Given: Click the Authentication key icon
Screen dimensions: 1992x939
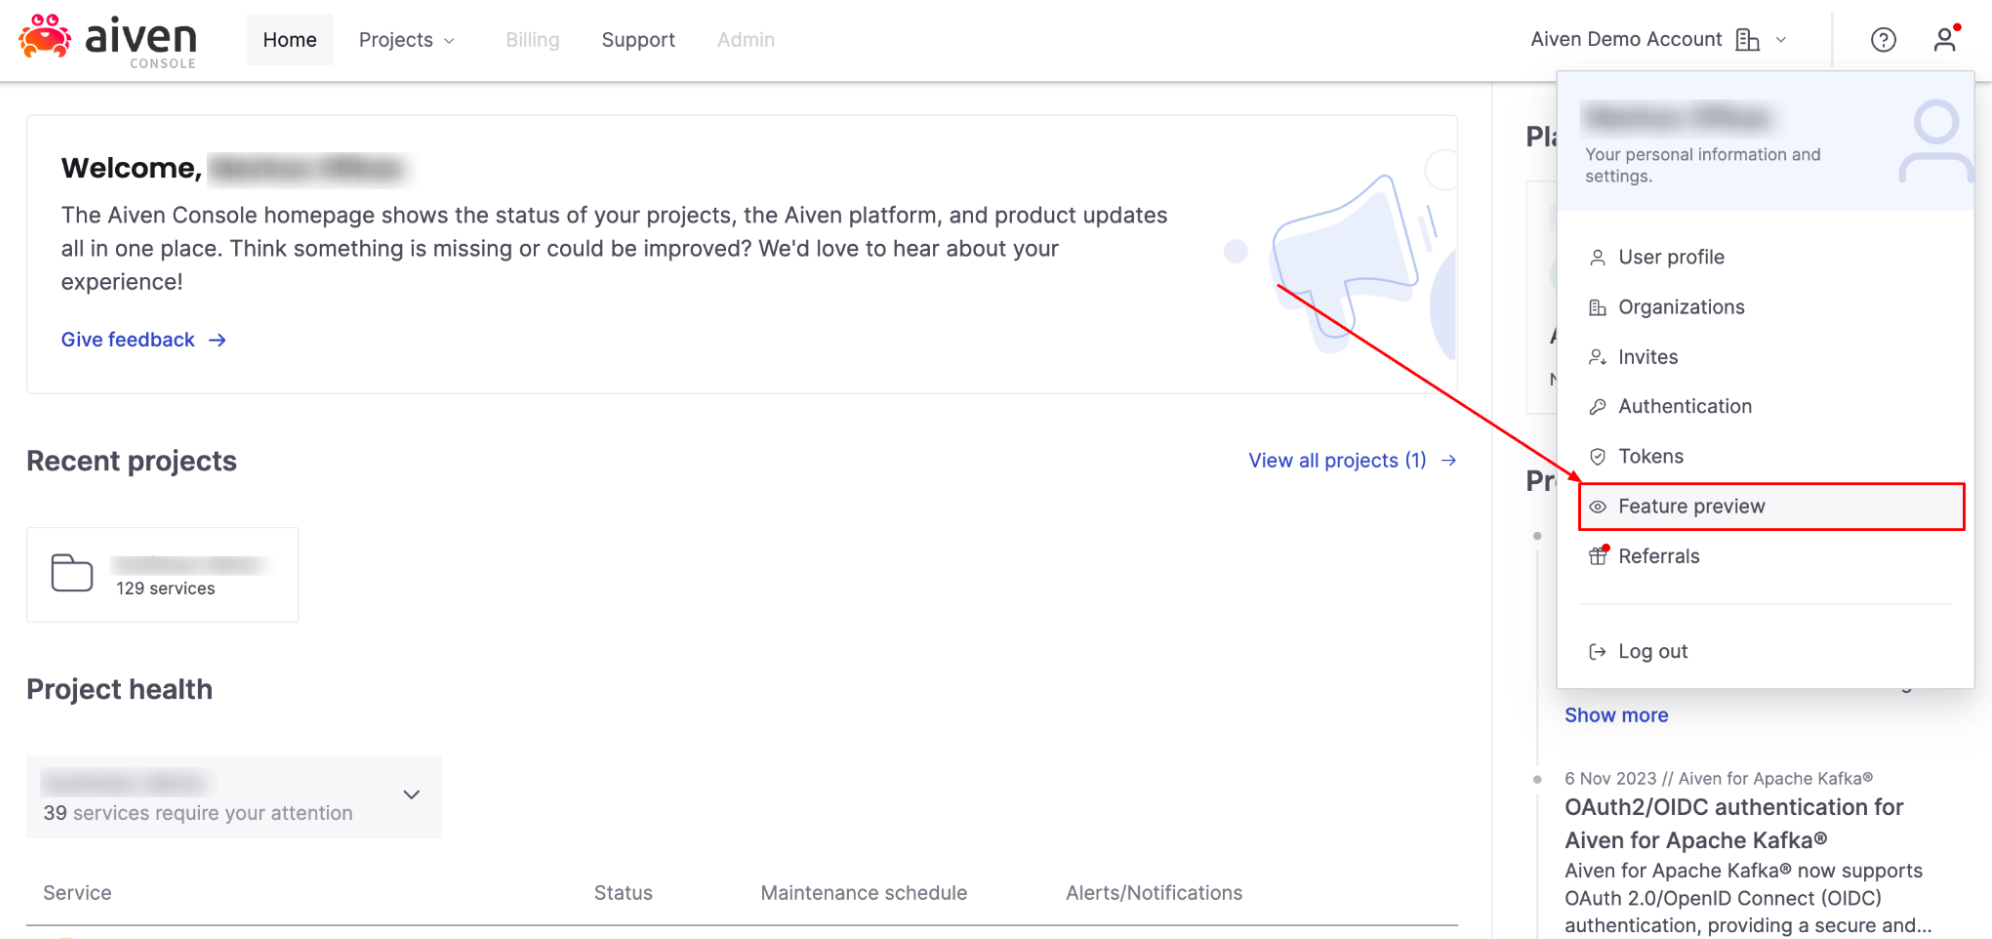Looking at the screenshot, I should tap(1597, 406).
